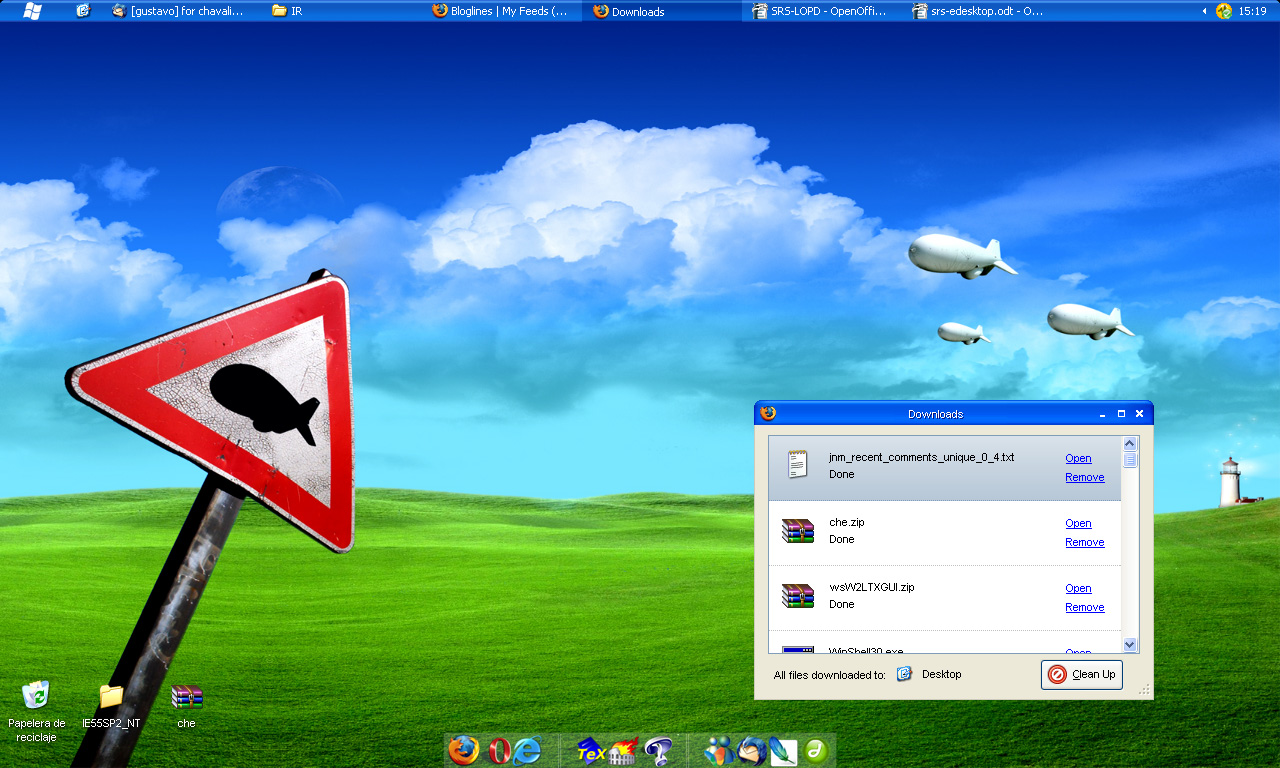Remove jnm_recent_comments_unique_0_4.txt from list
This screenshot has width=1280, height=768.
tap(1085, 477)
